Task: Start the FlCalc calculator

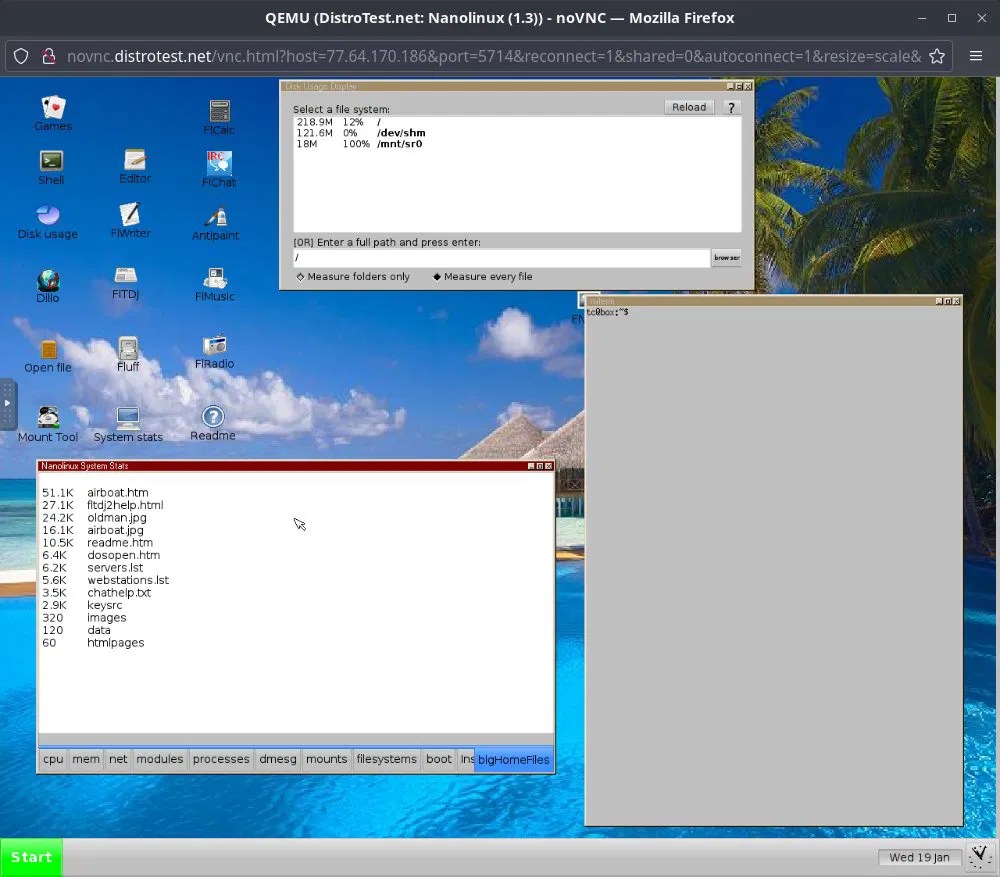Action: pyautogui.click(x=218, y=110)
